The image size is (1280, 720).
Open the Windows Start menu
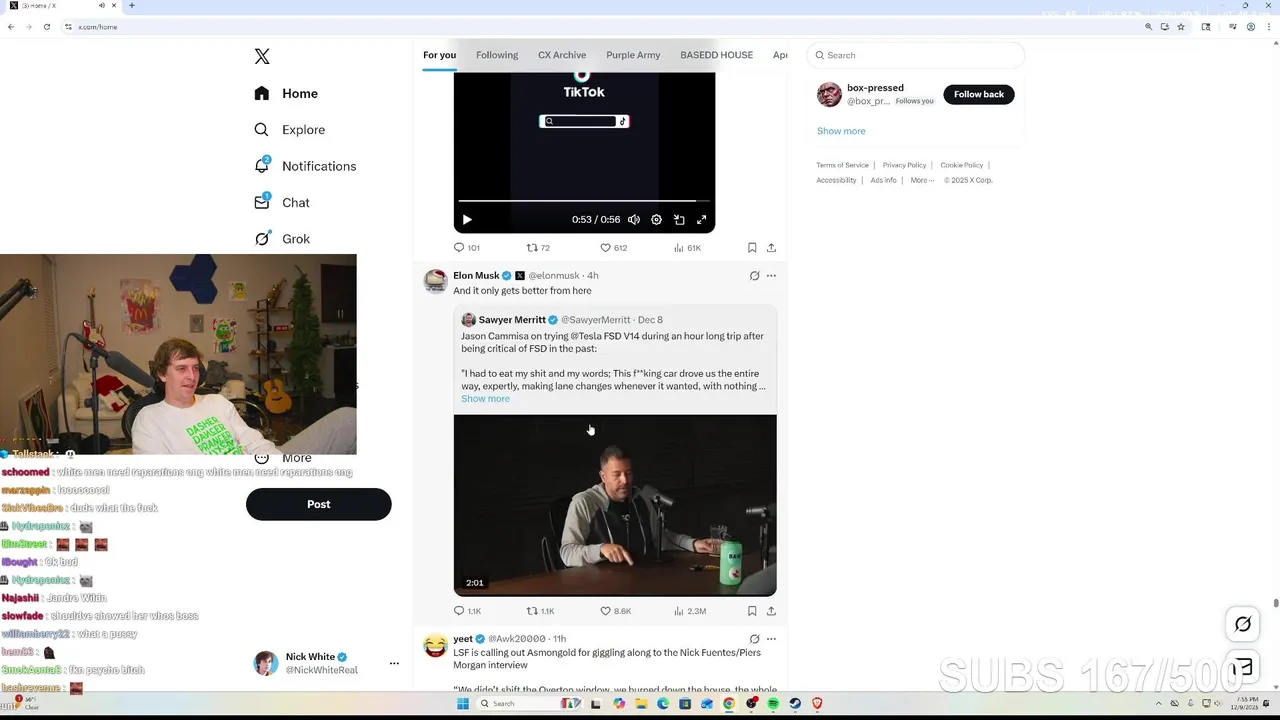click(x=462, y=704)
